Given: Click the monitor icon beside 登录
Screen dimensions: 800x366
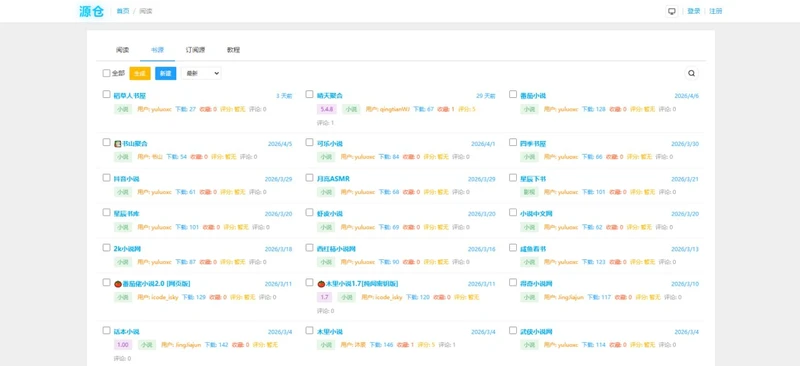Looking at the screenshot, I should (672, 11).
